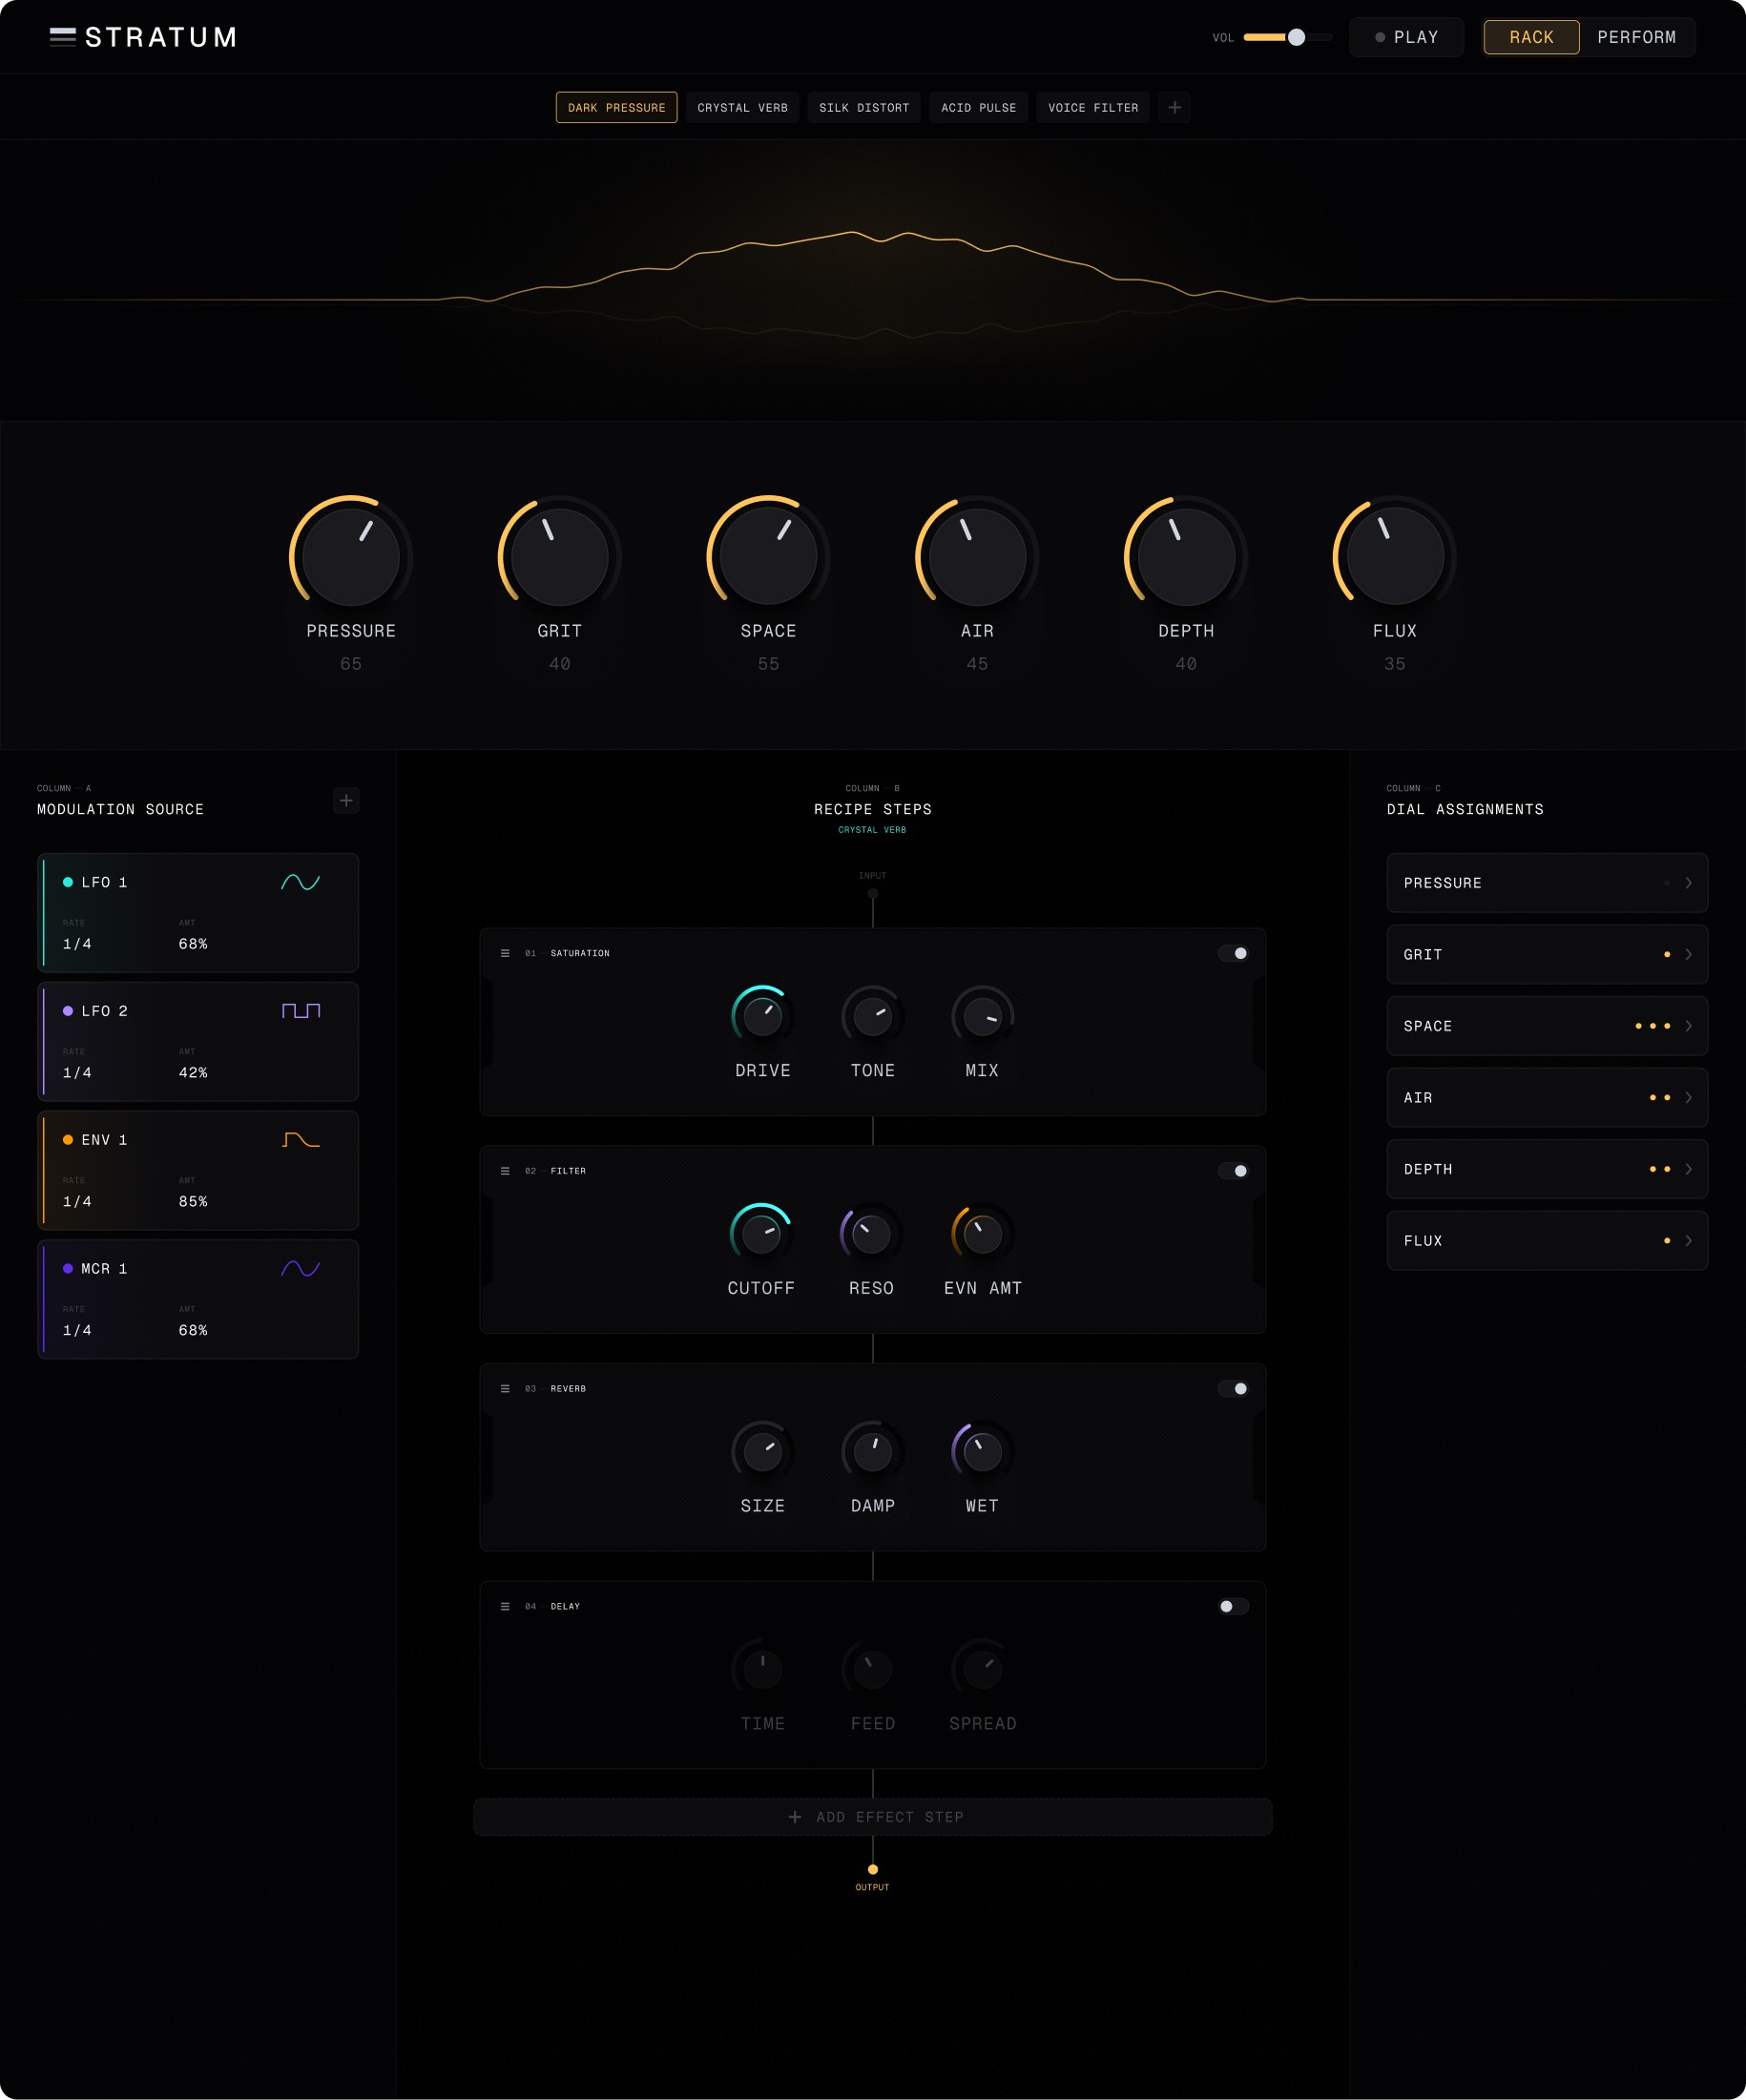The image size is (1746, 2100).
Task: Disable the Saturation effect step
Action: point(1235,953)
